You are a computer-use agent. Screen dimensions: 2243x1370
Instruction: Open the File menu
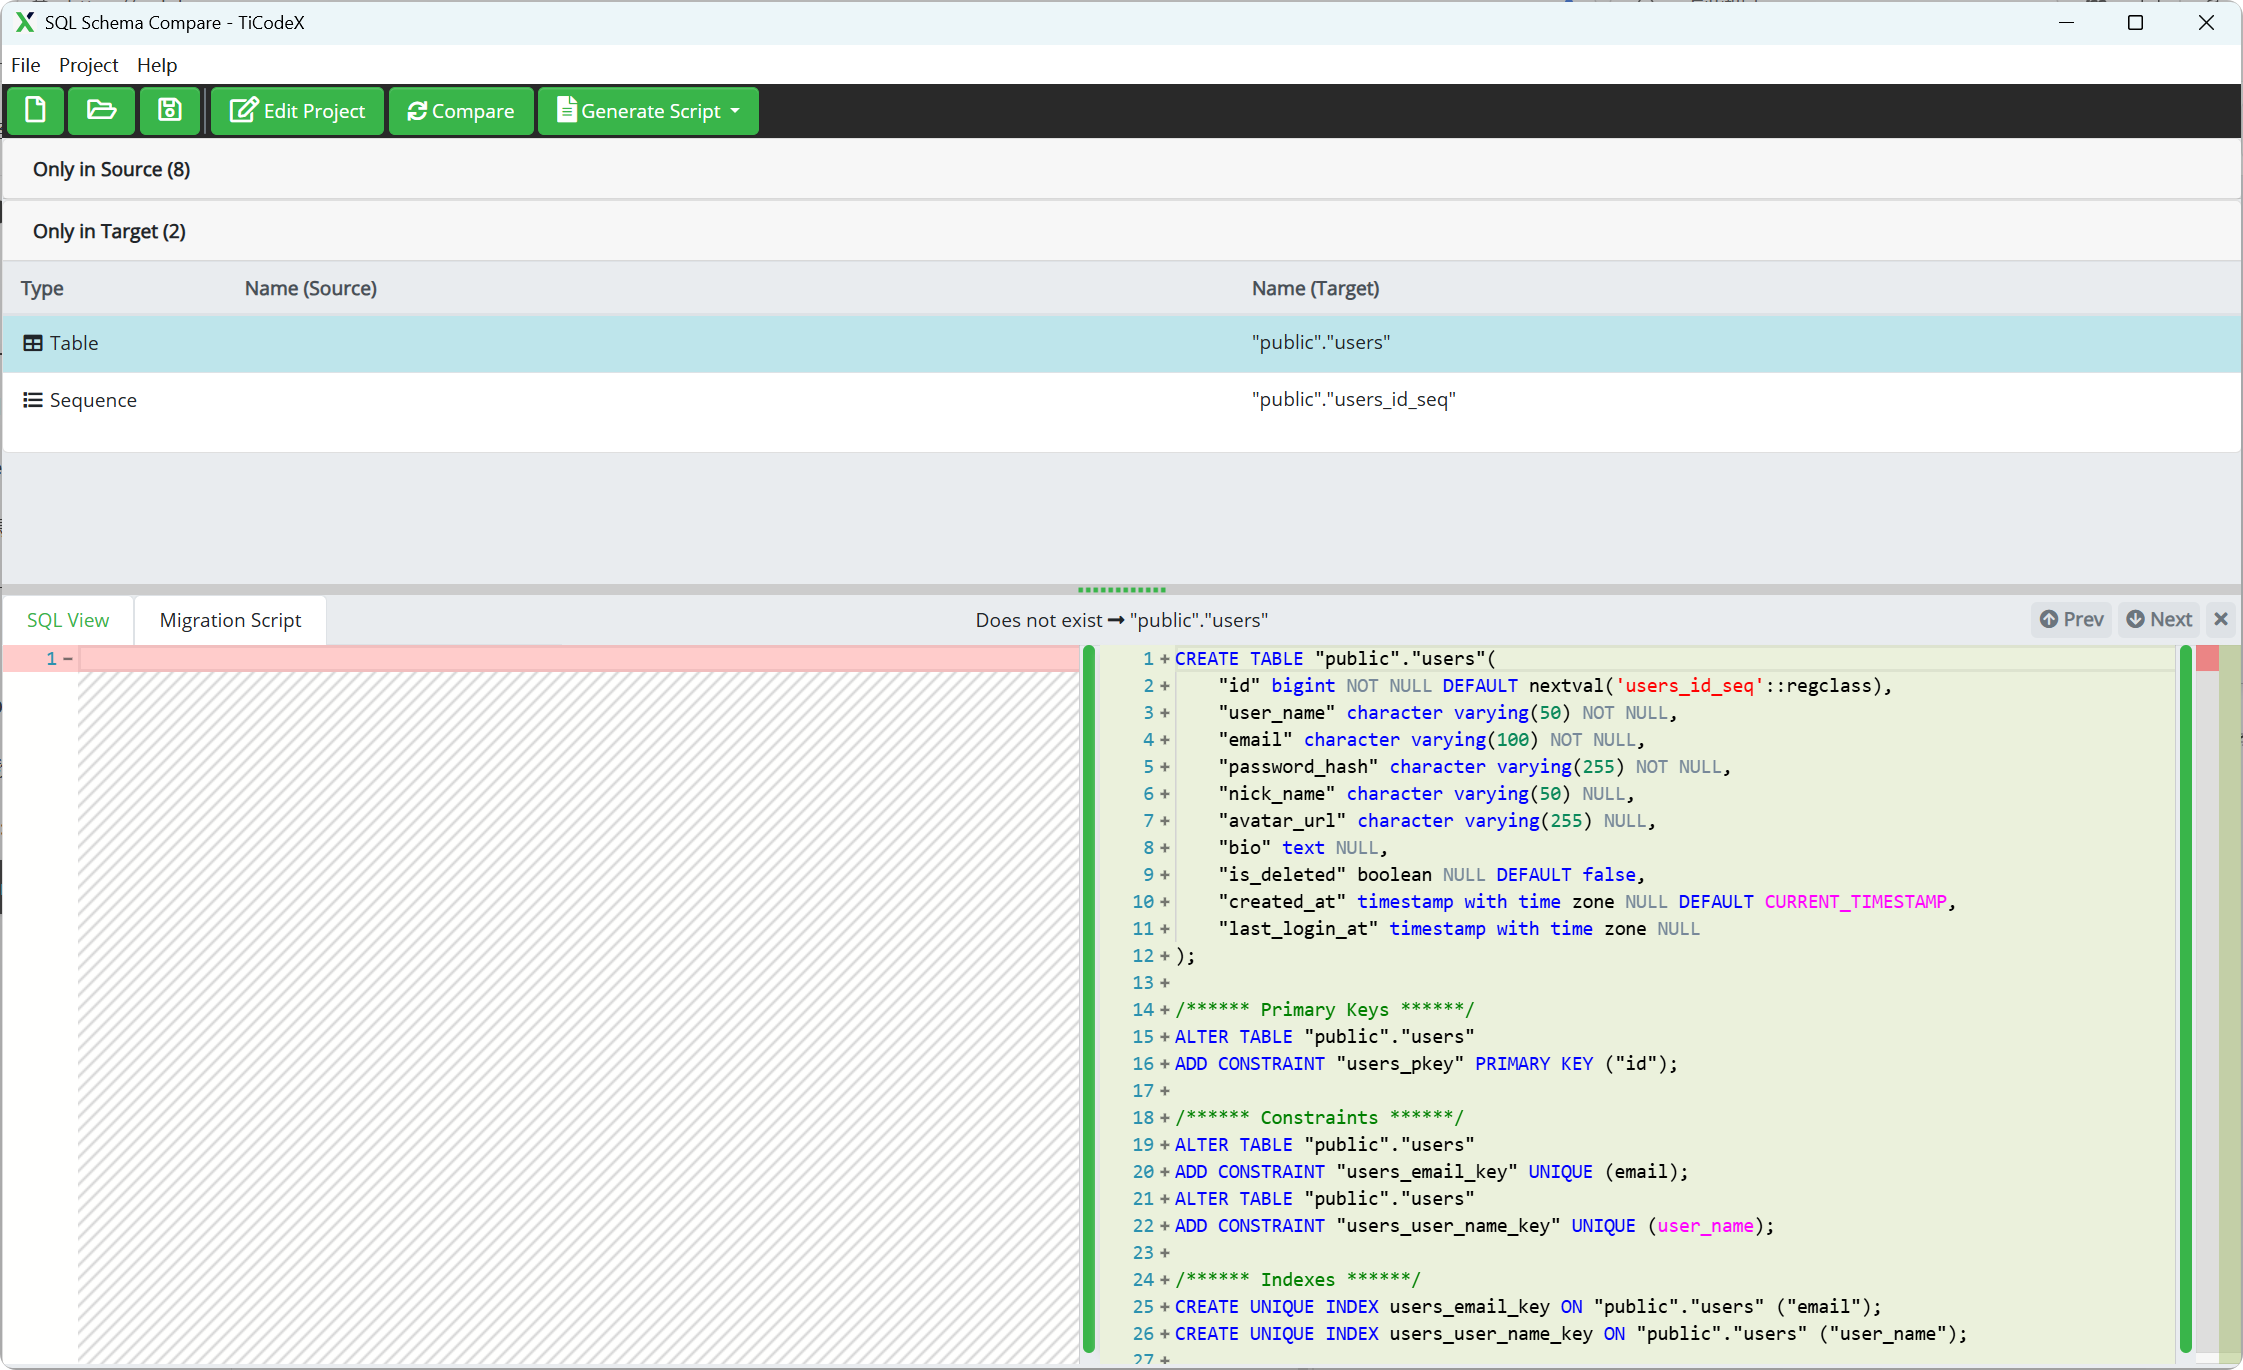[x=25, y=65]
